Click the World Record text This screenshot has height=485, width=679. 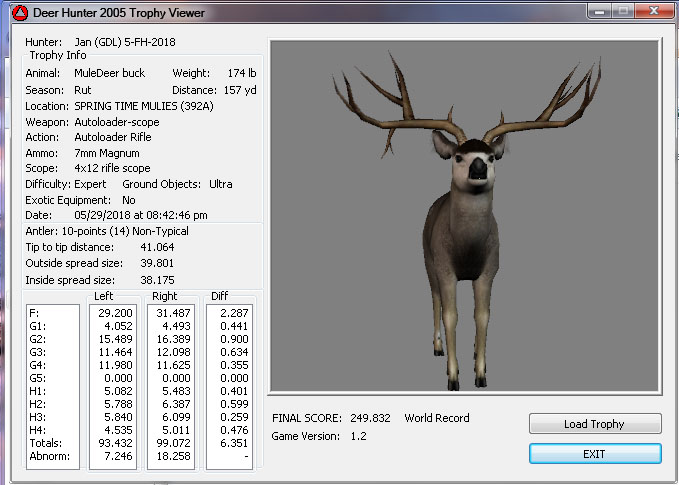pos(436,418)
